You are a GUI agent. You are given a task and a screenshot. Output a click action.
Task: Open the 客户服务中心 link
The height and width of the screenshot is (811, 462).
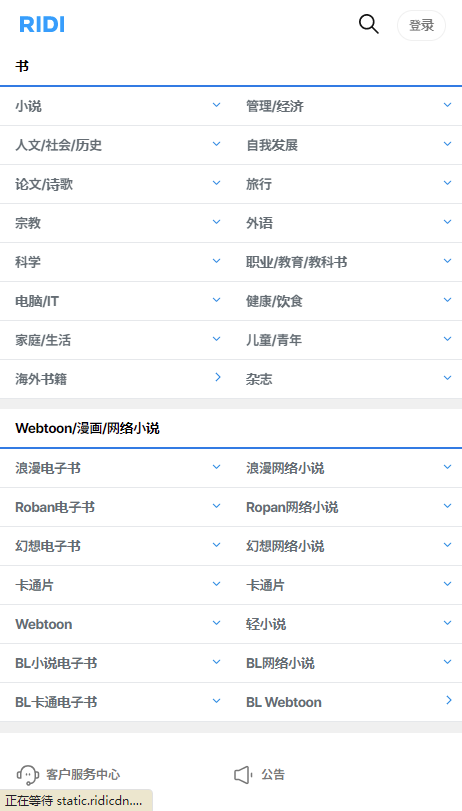[83, 774]
